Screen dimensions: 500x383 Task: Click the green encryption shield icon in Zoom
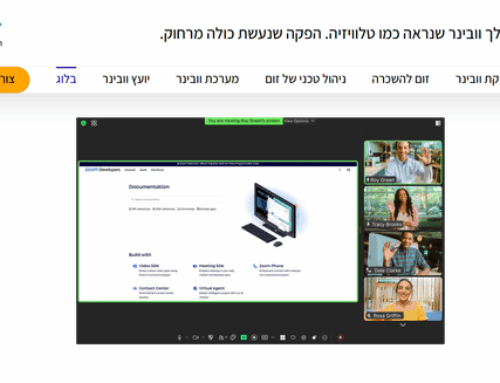pyautogui.click(x=83, y=123)
